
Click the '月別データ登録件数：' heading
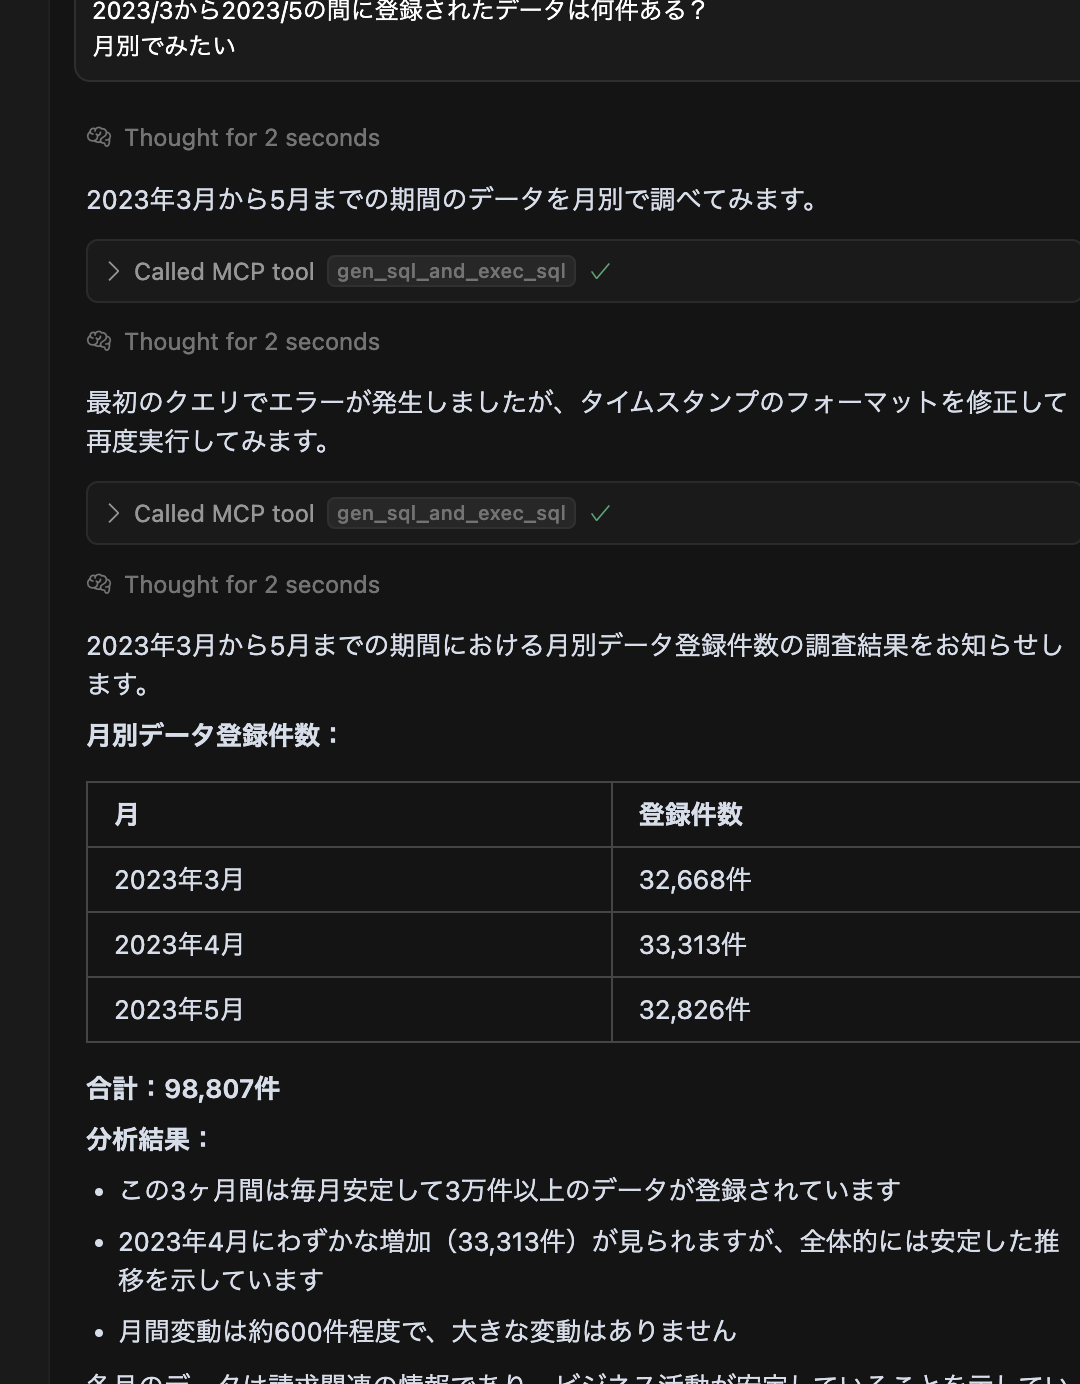click(x=215, y=736)
